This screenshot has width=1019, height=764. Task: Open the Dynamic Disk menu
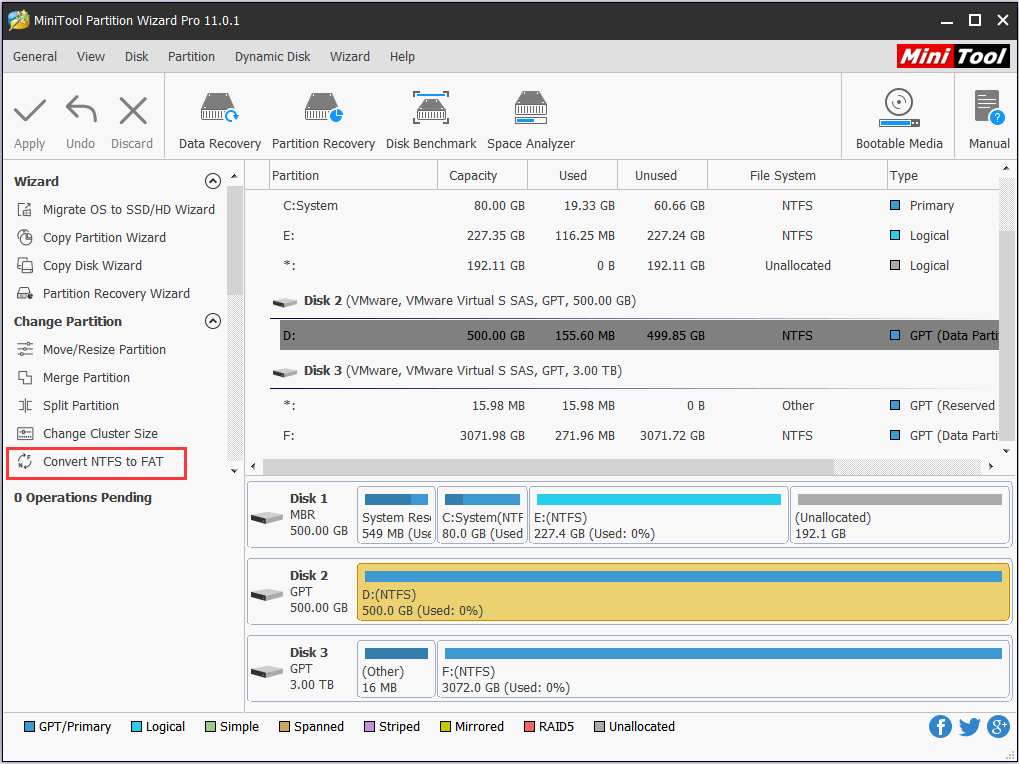coord(272,57)
